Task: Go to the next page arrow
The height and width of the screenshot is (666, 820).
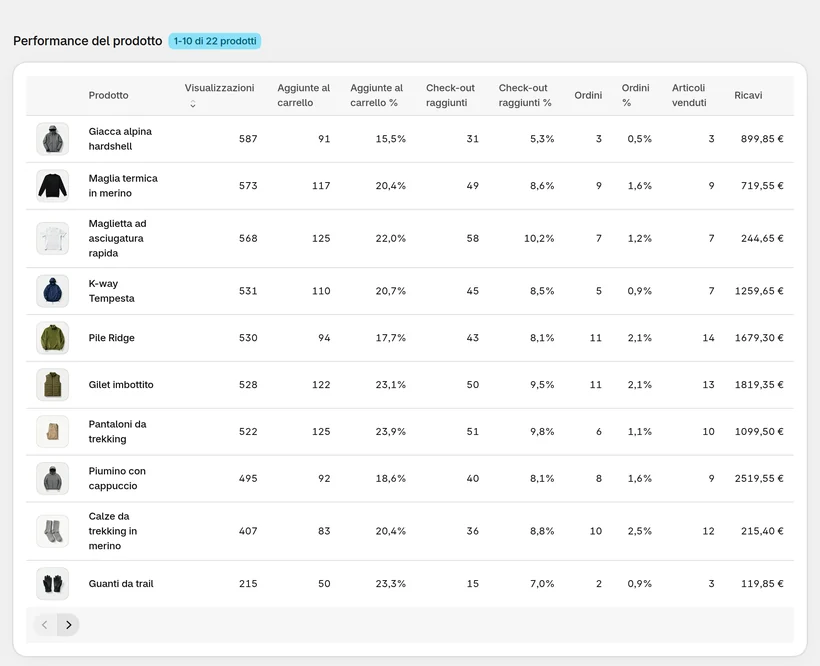Action: (x=69, y=625)
